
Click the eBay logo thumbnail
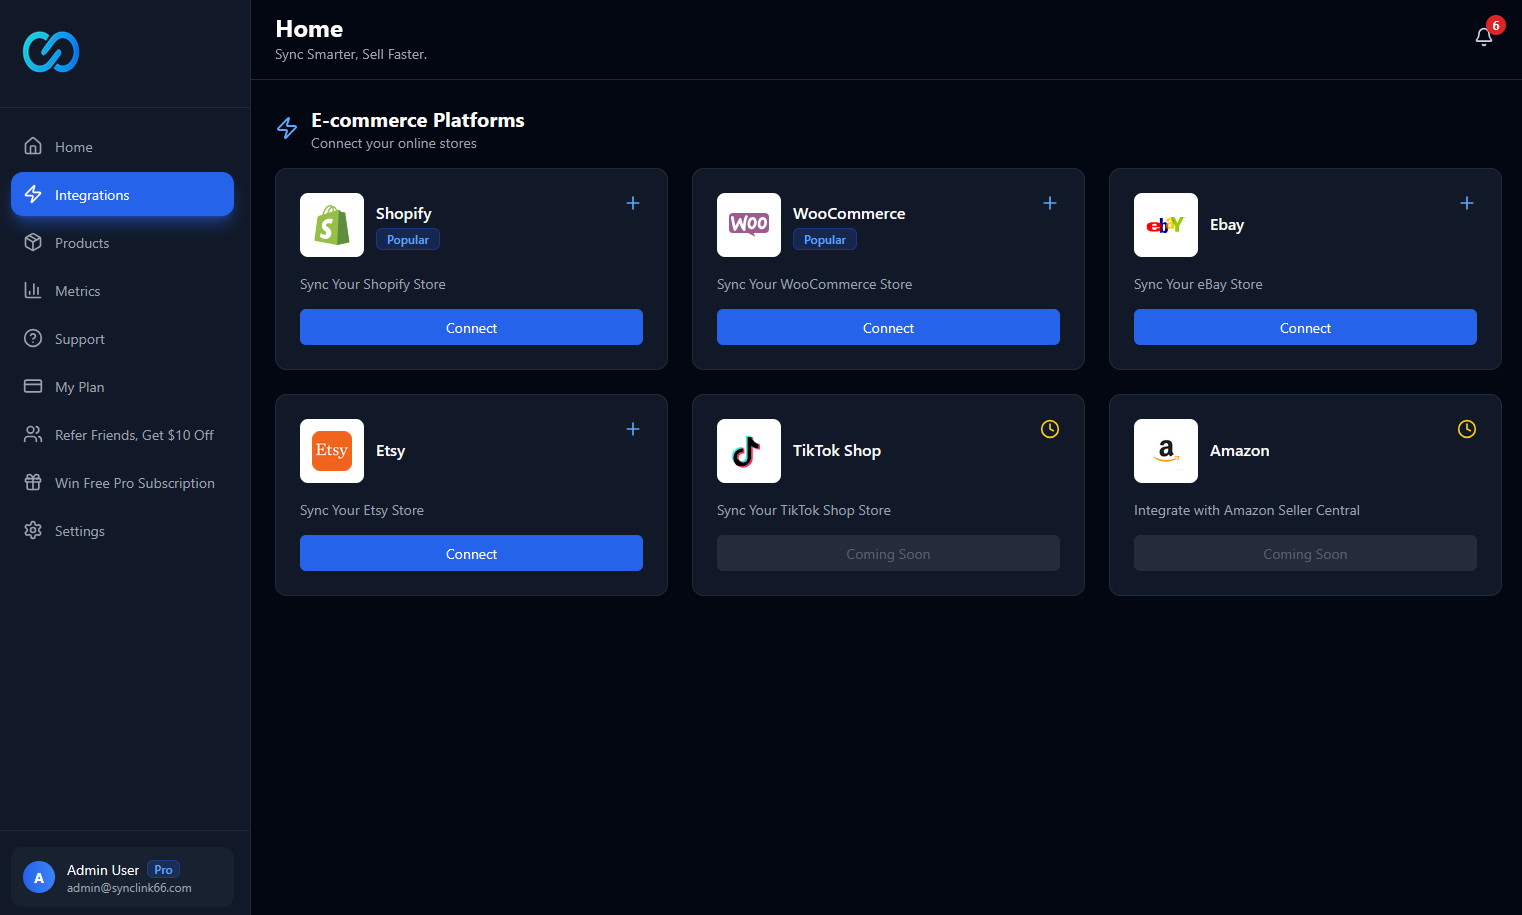pyautogui.click(x=1166, y=225)
